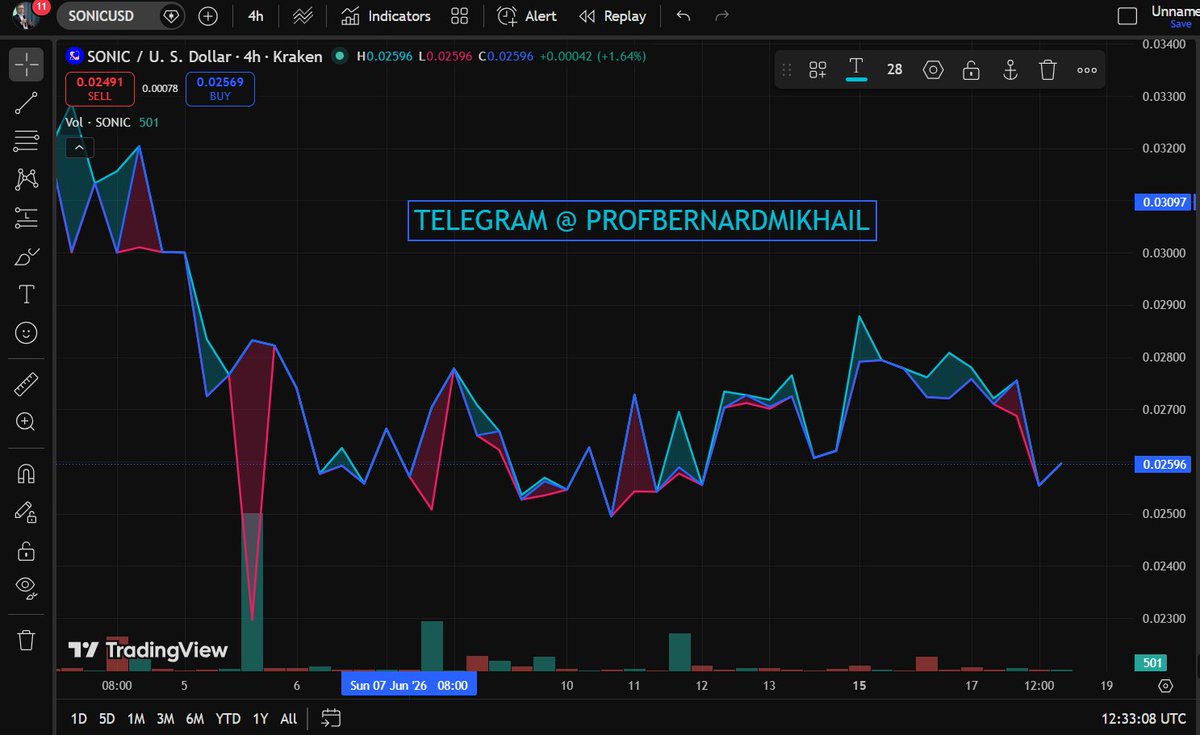1200x735 pixels.
Task: Collapse the indicator legend arrow
Action: click(79, 147)
